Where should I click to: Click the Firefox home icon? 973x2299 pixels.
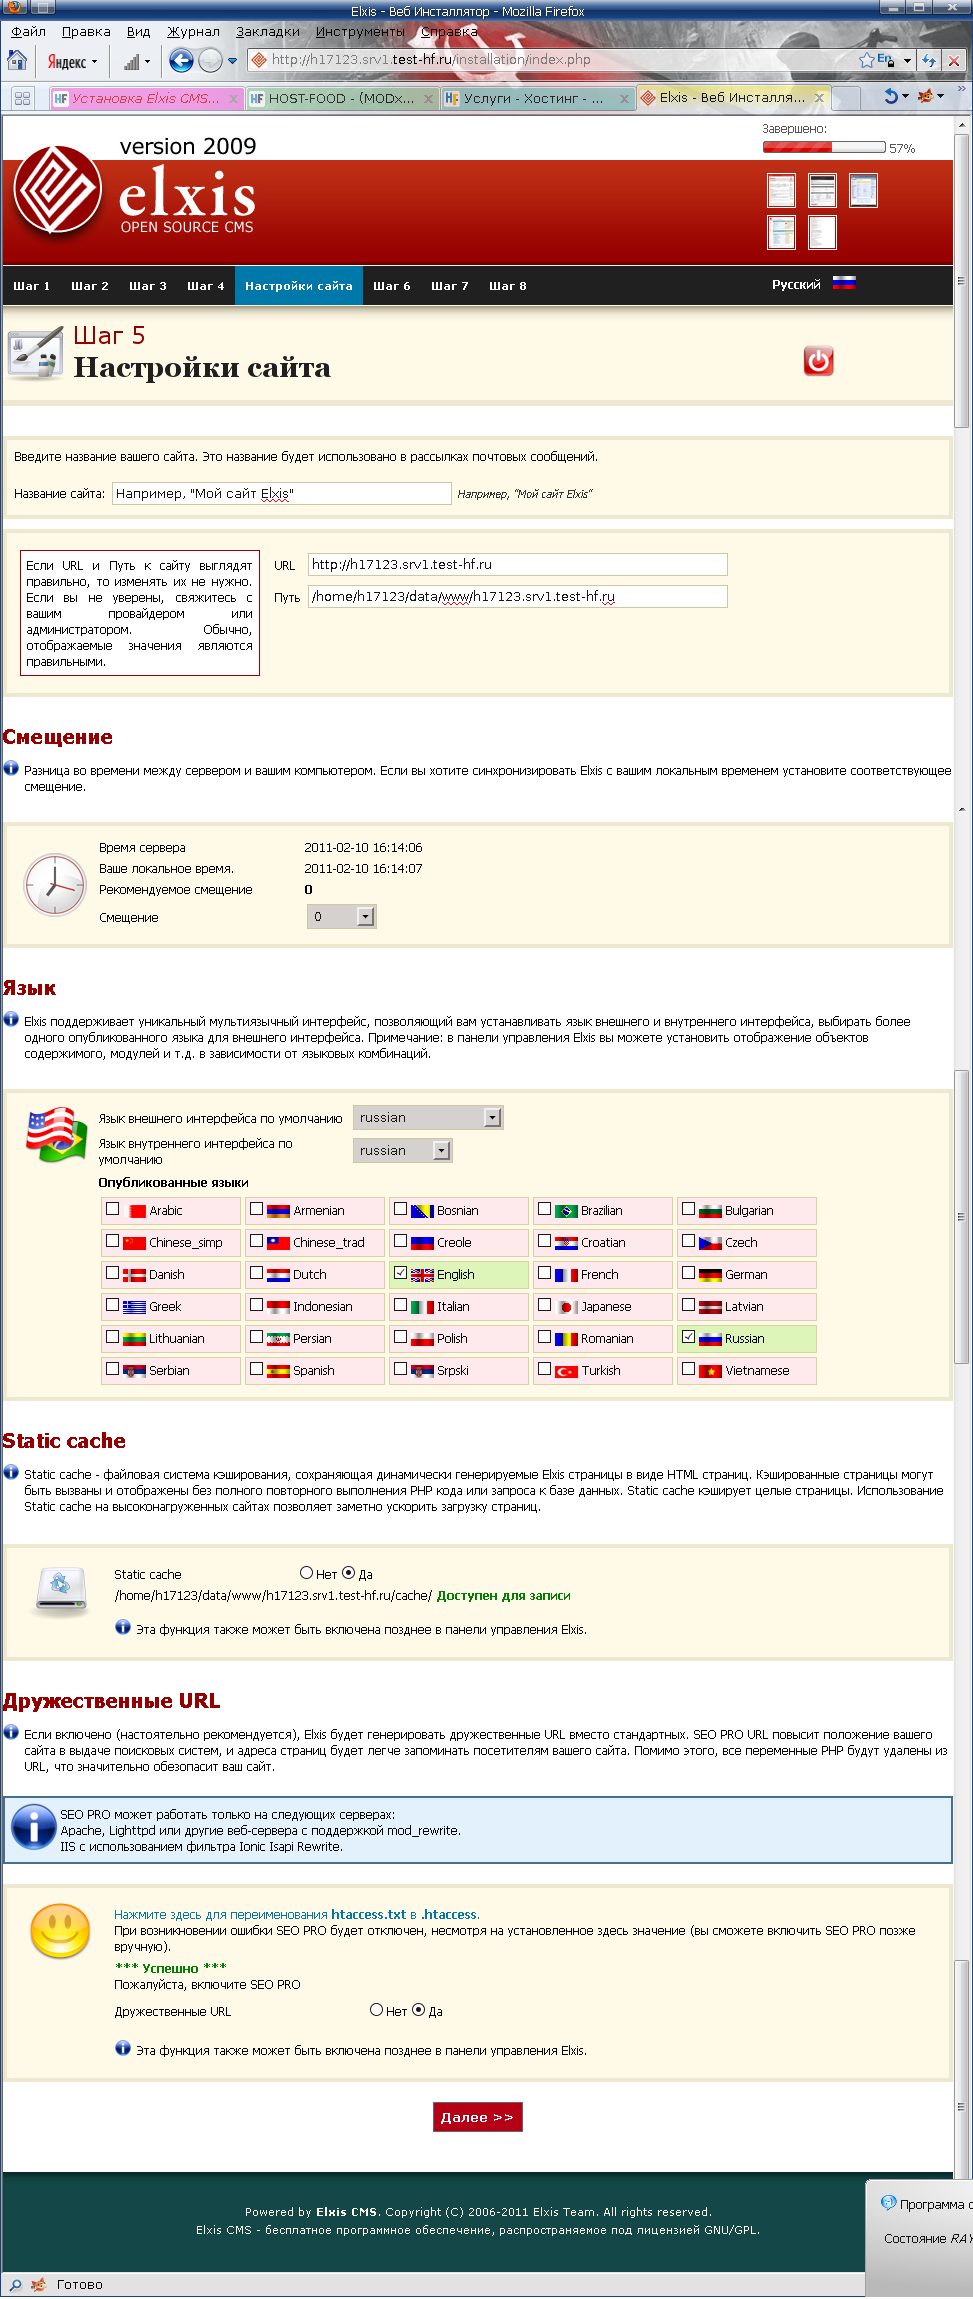coord(17,60)
